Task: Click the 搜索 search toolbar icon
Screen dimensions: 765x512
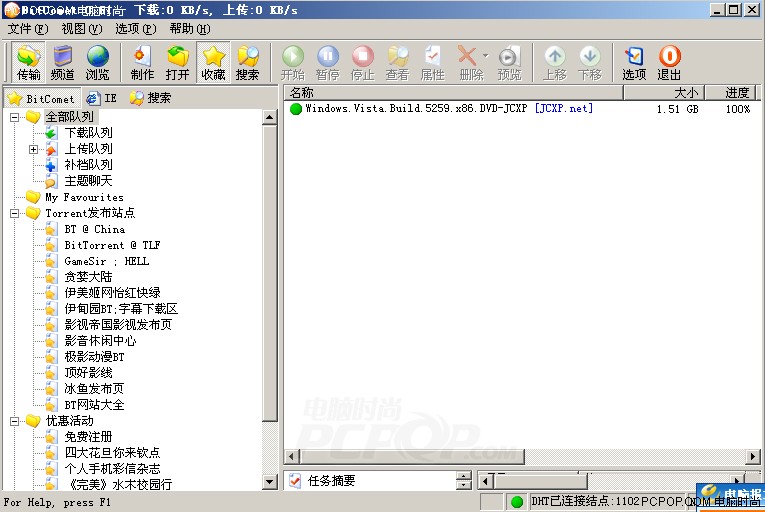Action: (247, 62)
